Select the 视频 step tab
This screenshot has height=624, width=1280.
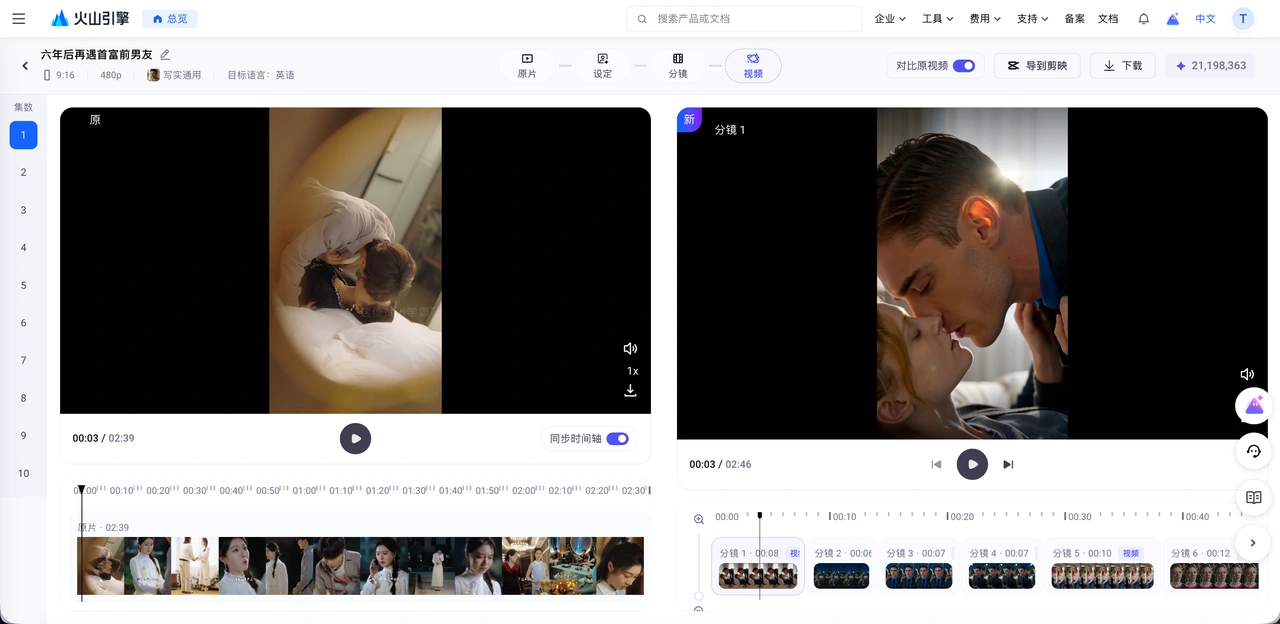tap(753, 66)
